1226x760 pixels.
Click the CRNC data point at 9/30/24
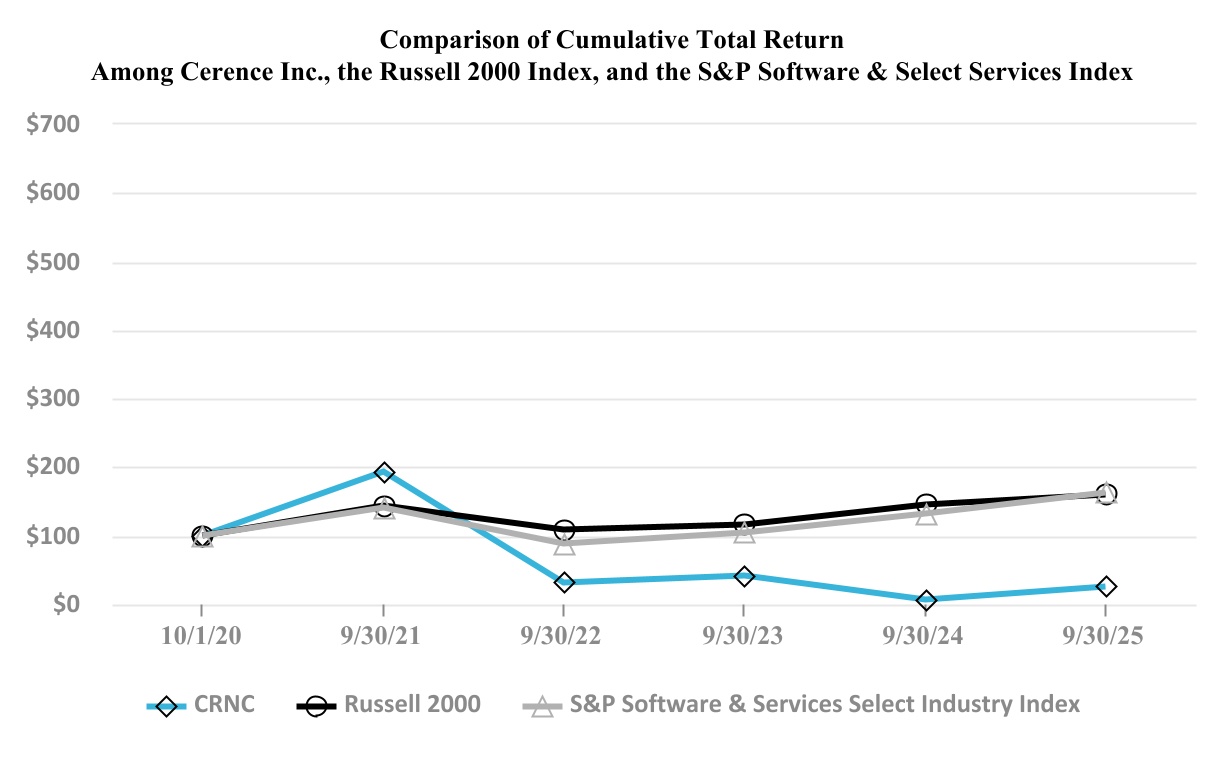point(926,600)
